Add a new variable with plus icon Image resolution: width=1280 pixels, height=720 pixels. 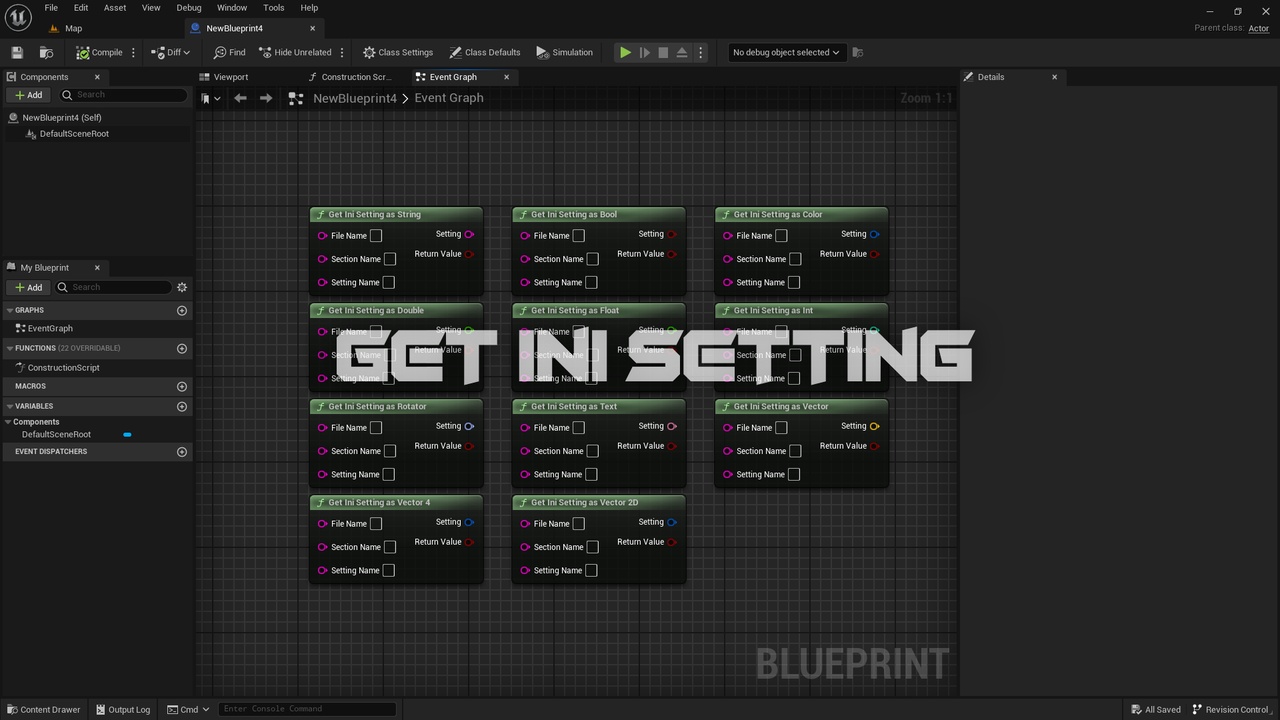(182, 406)
